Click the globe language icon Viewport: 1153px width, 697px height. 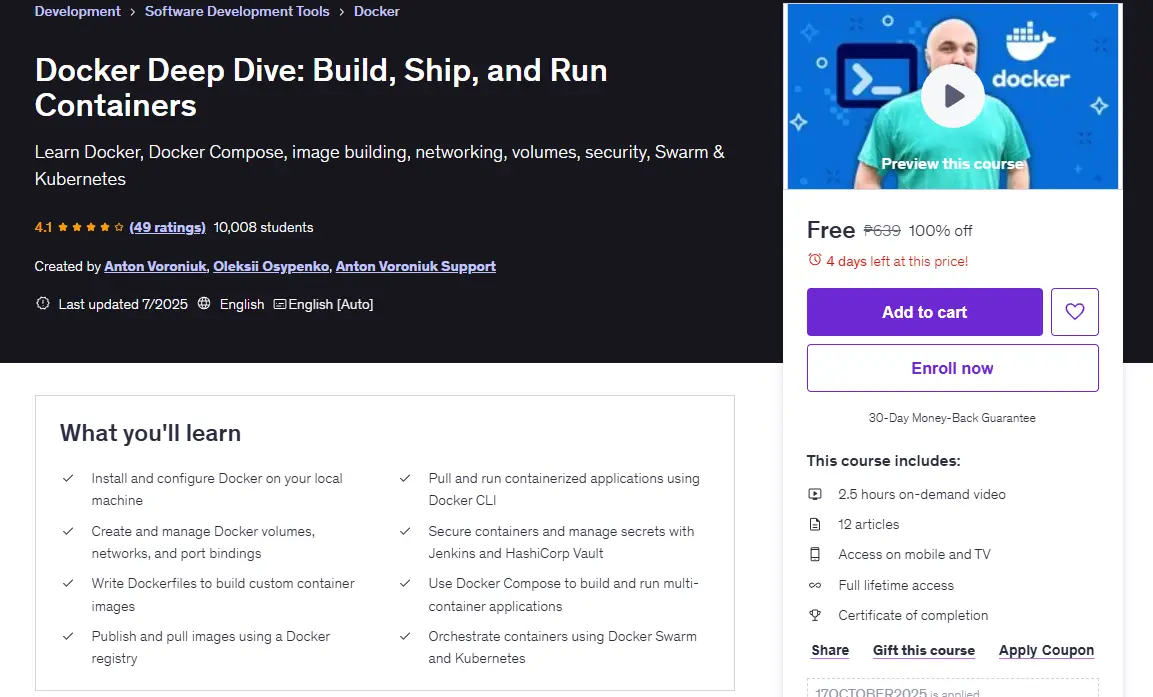pyautogui.click(x=204, y=304)
